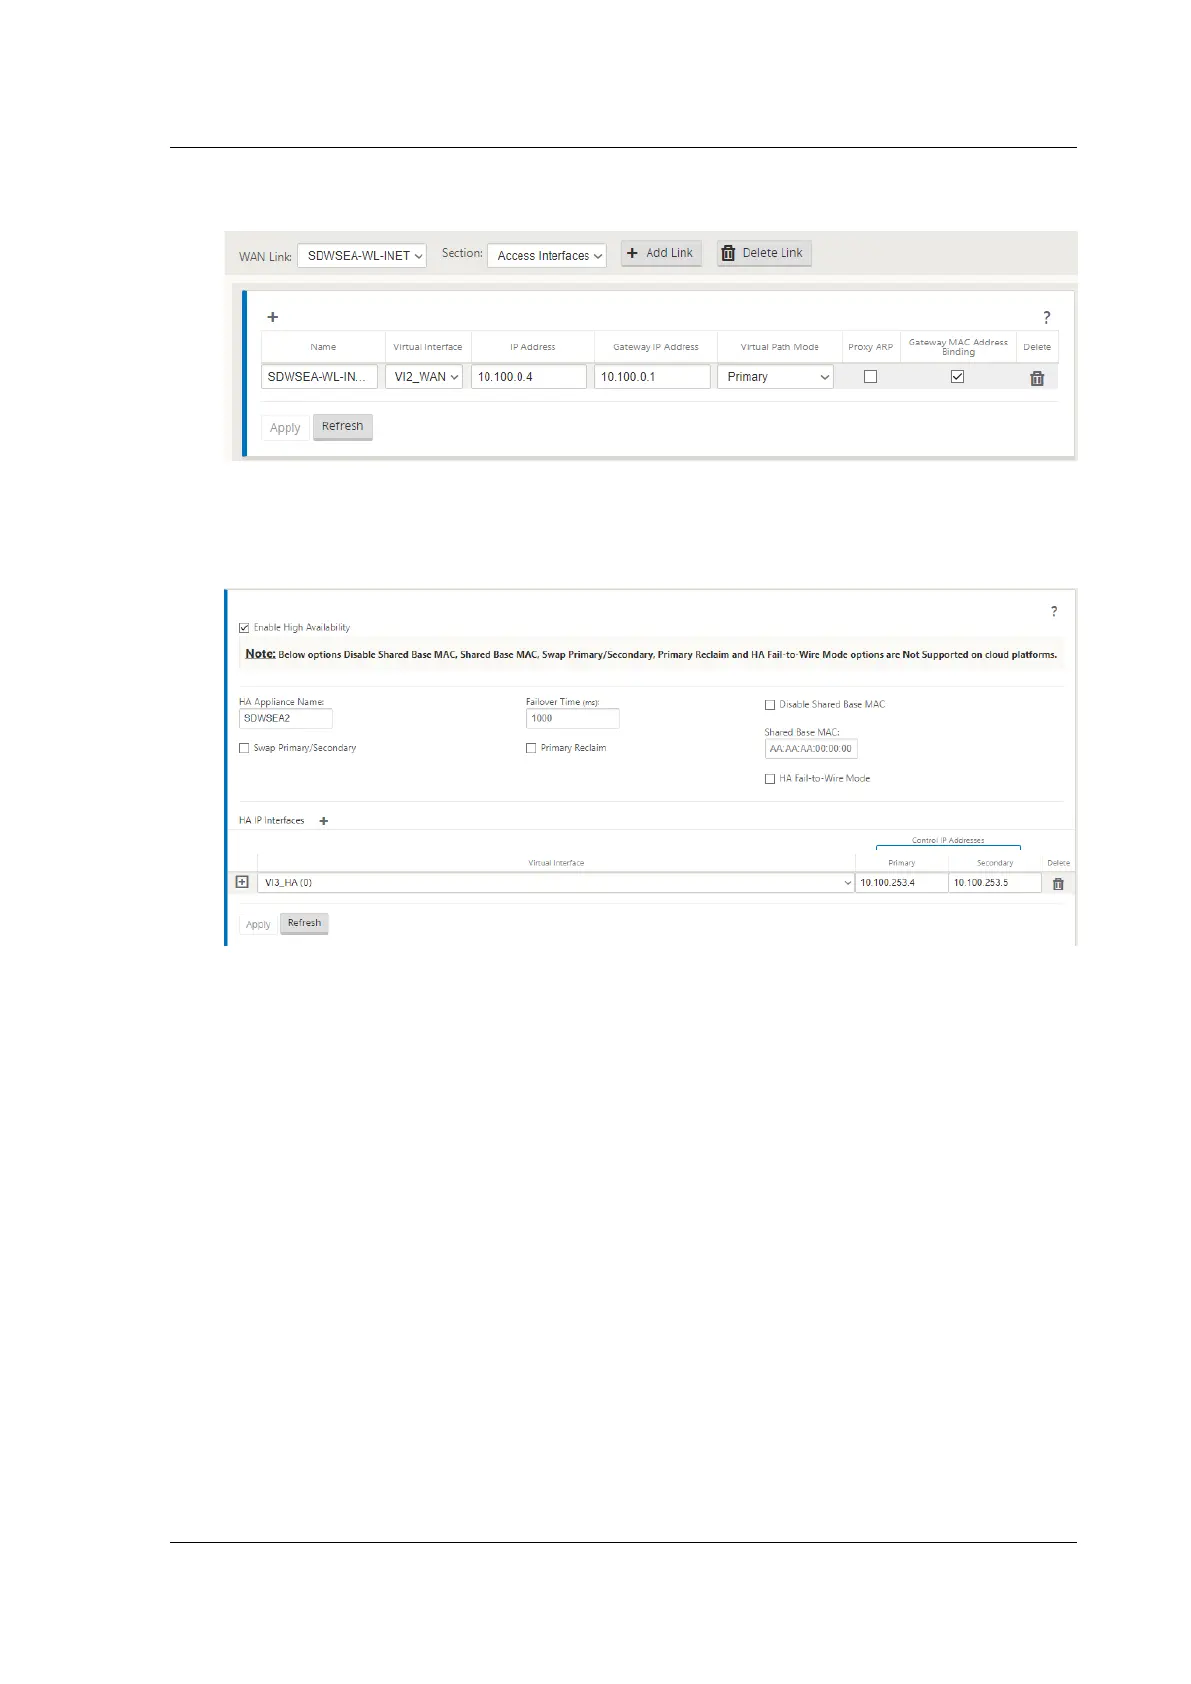The height and width of the screenshot is (1684, 1191).
Task: Edit Secondary control IP 10.100.253.5
Action: tap(995, 883)
